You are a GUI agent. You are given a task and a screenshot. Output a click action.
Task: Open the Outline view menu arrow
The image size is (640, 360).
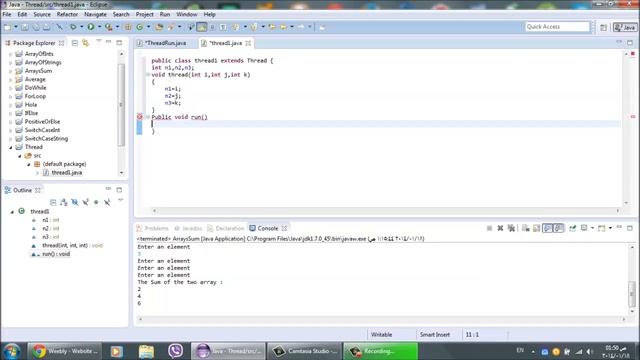click(120, 200)
